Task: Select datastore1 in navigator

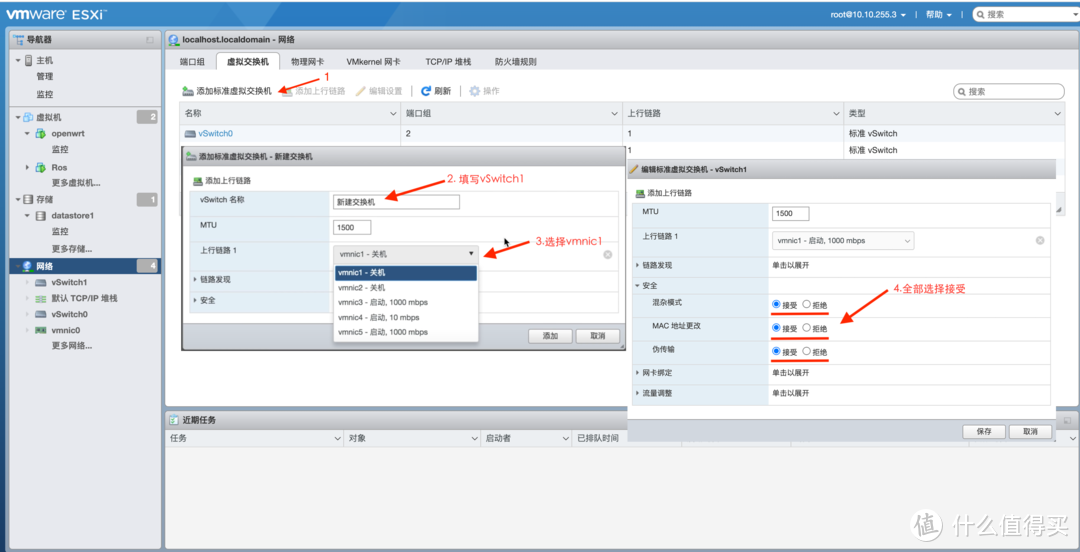Action: [72, 216]
